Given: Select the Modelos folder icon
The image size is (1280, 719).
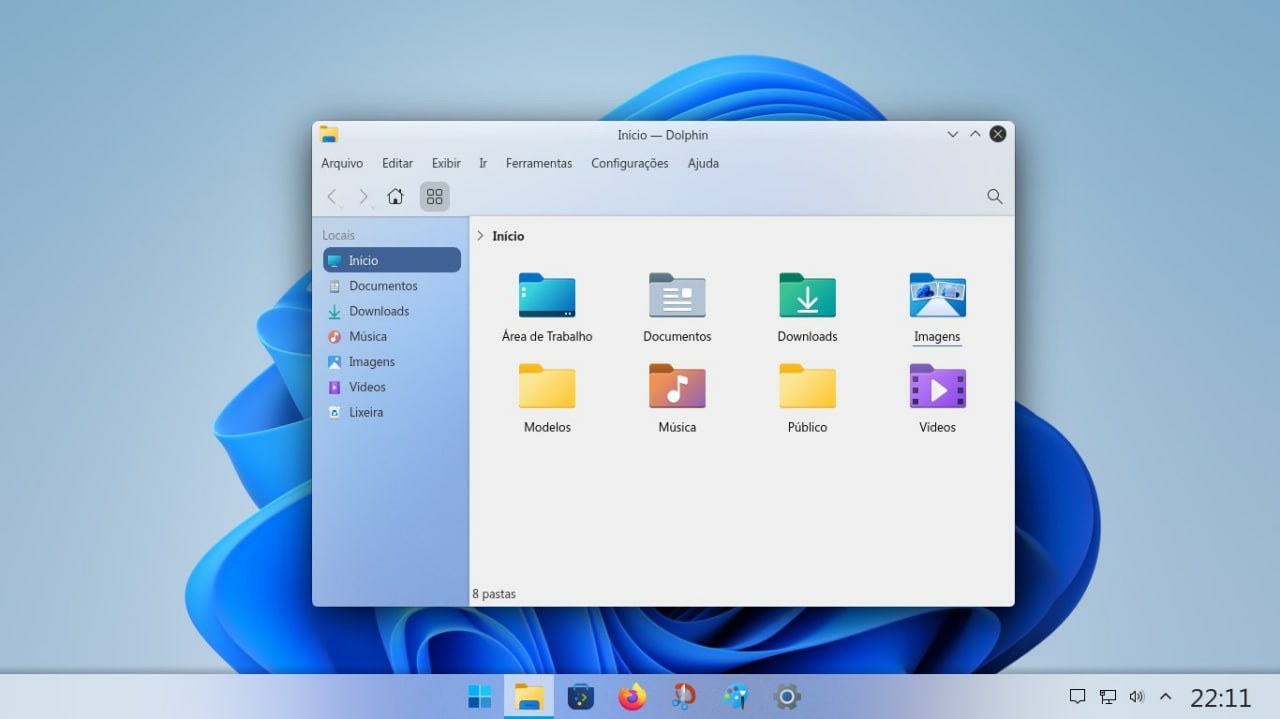Looking at the screenshot, I should [x=547, y=386].
